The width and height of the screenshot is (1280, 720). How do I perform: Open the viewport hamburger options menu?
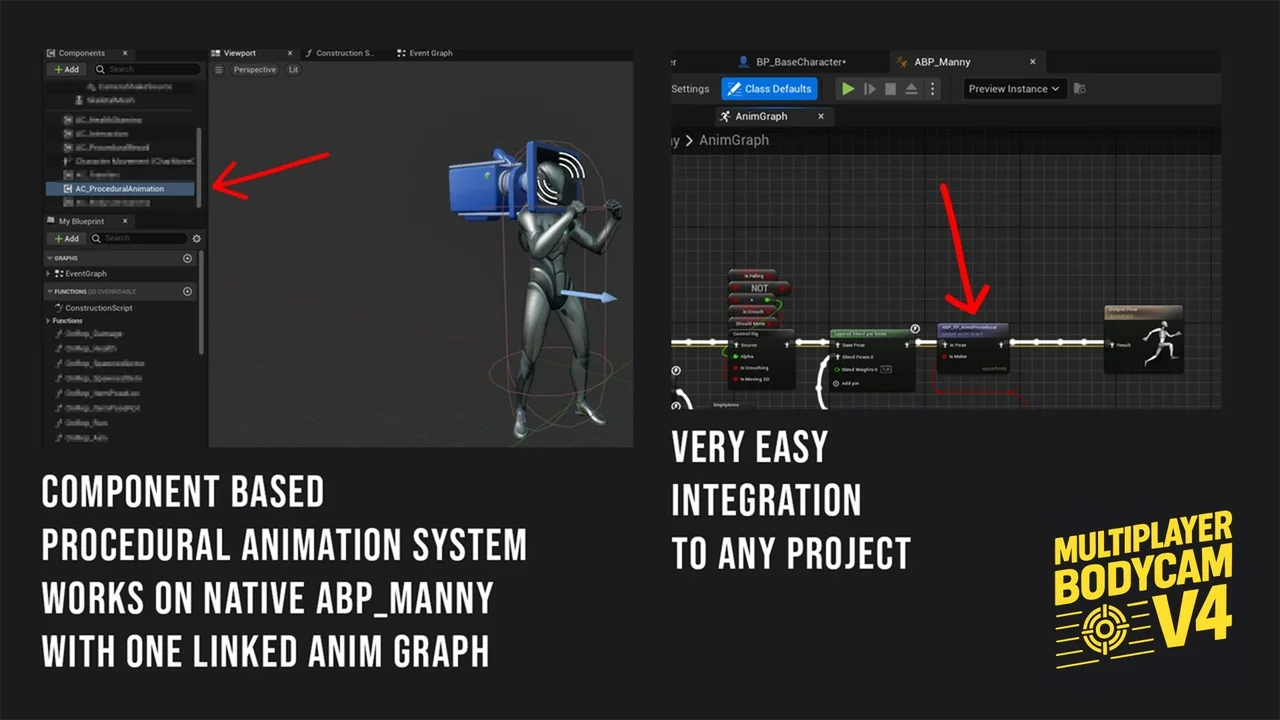point(219,70)
